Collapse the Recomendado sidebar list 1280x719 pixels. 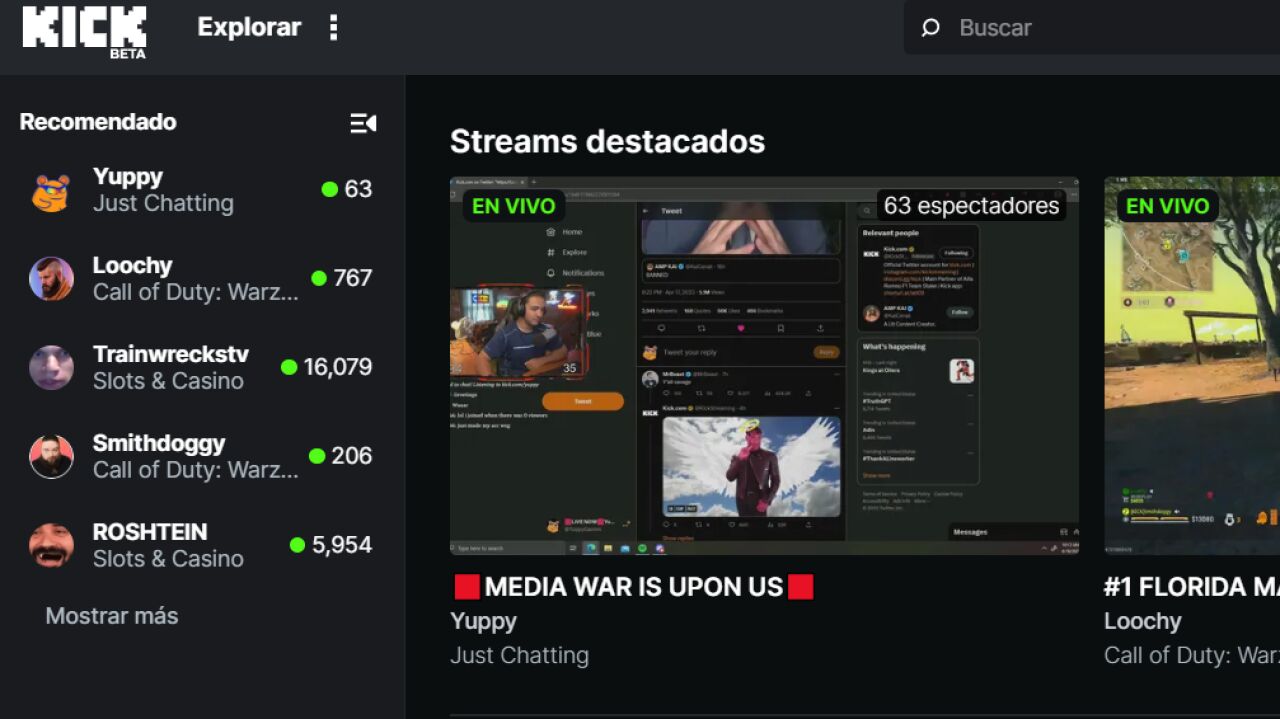pyautogui.click(x=363, y=123)
